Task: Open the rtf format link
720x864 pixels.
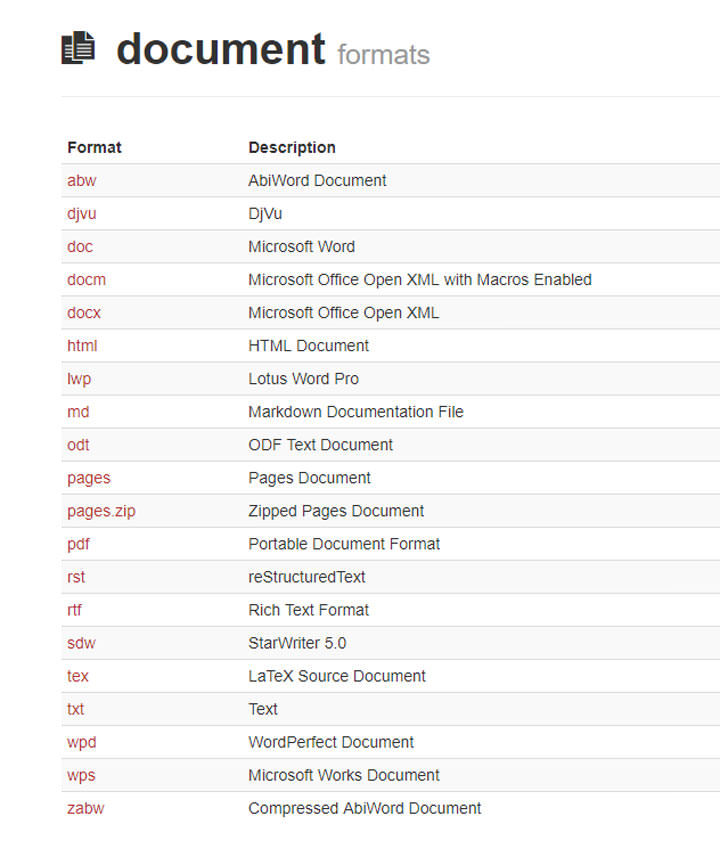Action: (x=76, y=610)
